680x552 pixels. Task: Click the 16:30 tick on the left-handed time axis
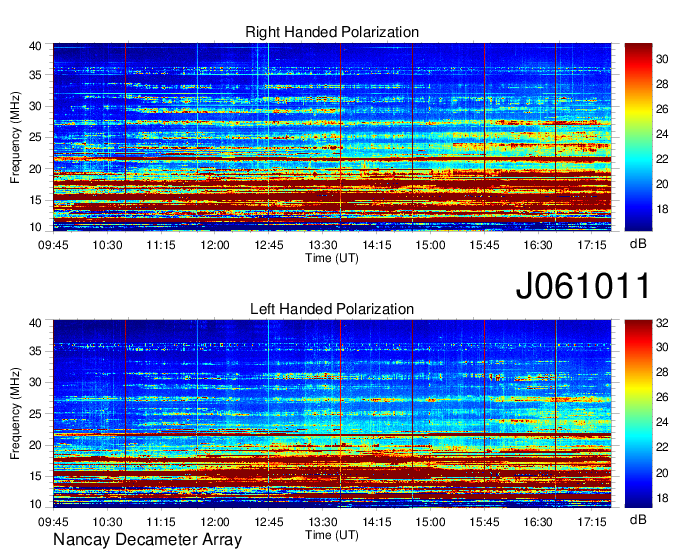(x=538, y=522)
